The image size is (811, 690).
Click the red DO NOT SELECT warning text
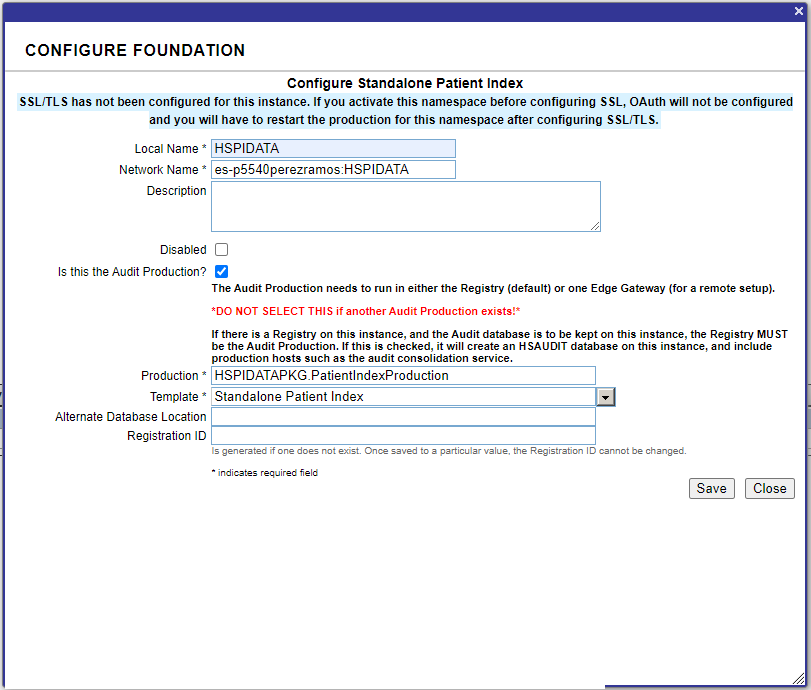tap(365, 311)
